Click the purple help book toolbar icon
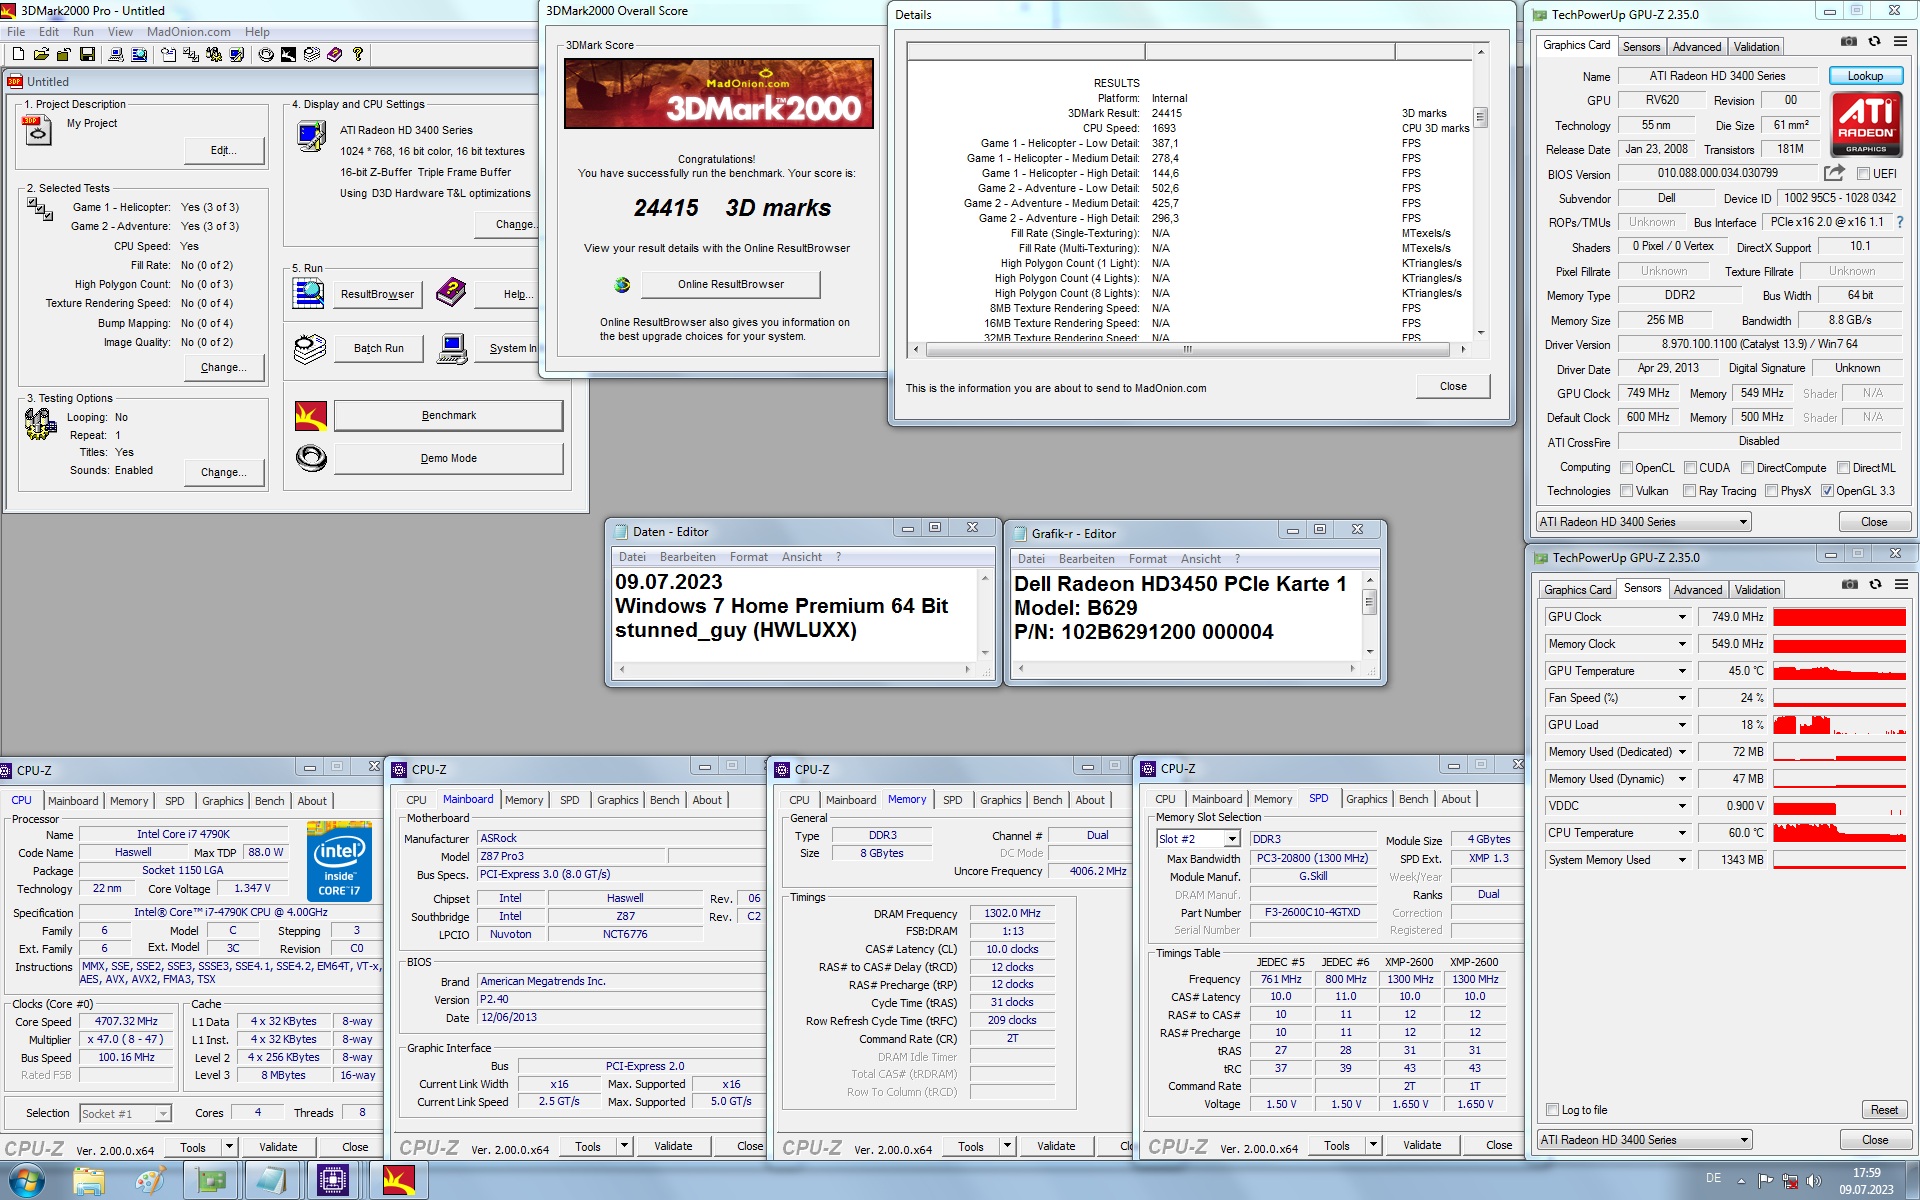 (335, 54)
